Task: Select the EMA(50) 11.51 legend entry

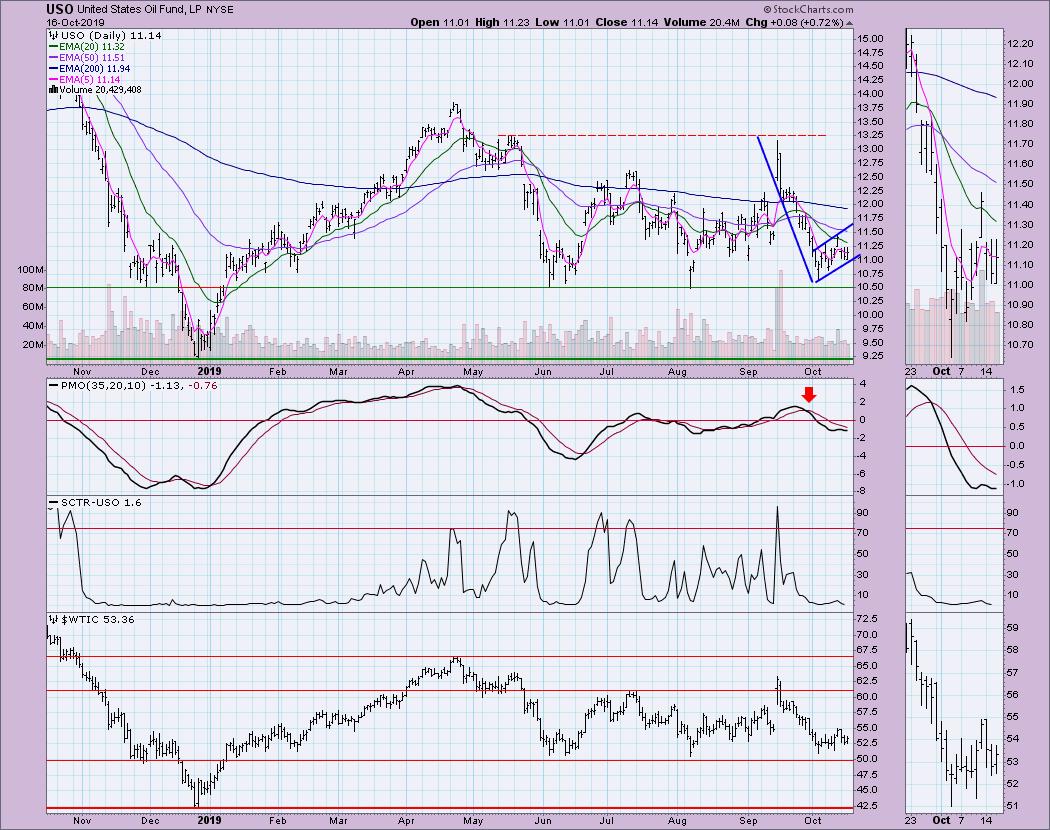Action: point(92,58)
